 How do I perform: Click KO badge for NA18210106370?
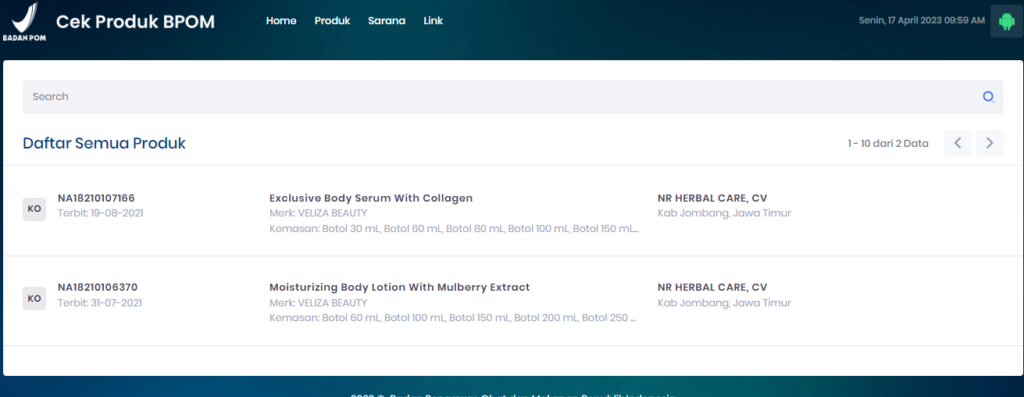point(35,298)
